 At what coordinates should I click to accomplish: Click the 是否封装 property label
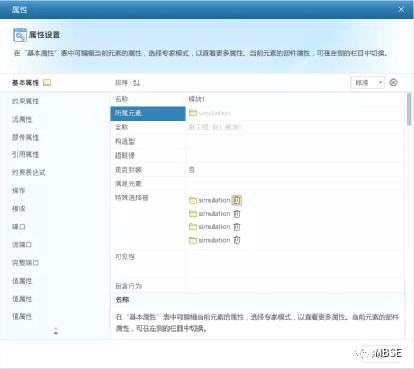click(128, 170)
